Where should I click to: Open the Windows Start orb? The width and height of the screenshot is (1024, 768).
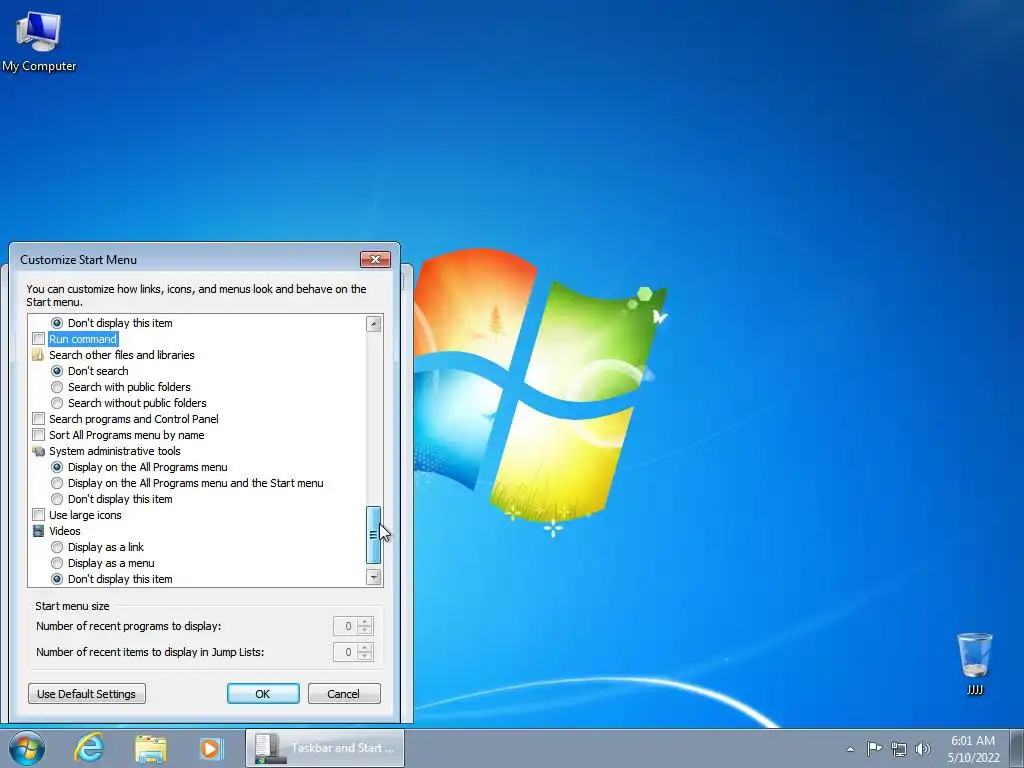point(27,748)
